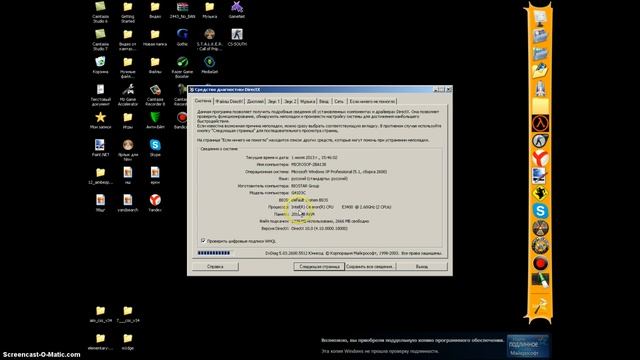Click the rocket icon in orange dock
The image size is (640, 360).
(540, 88)
